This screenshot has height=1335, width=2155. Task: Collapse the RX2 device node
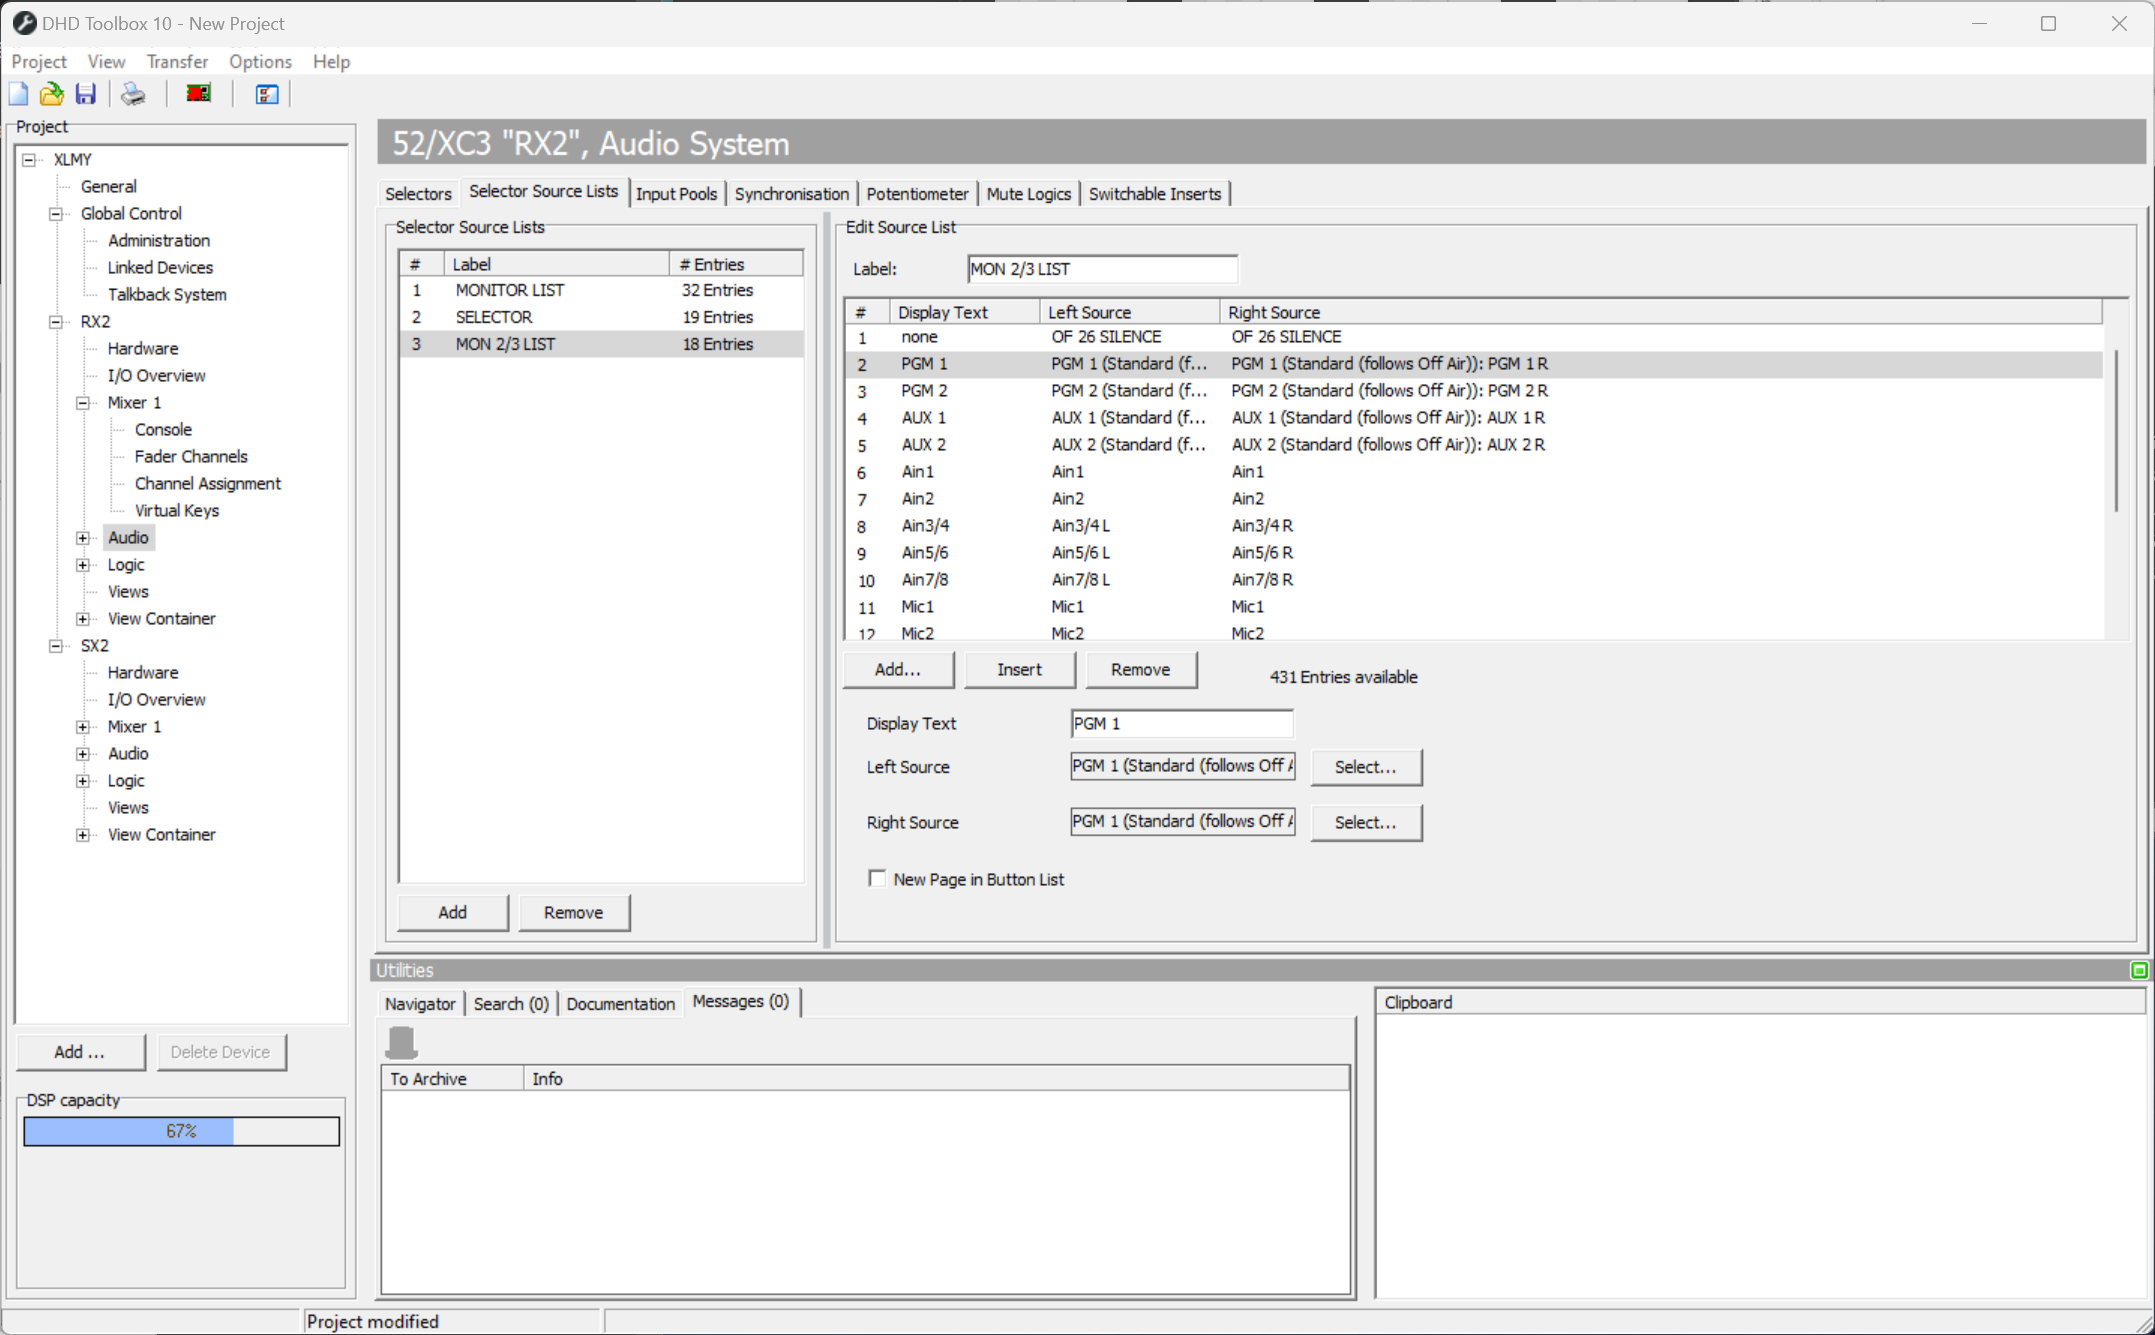click(x=55, y=321)
